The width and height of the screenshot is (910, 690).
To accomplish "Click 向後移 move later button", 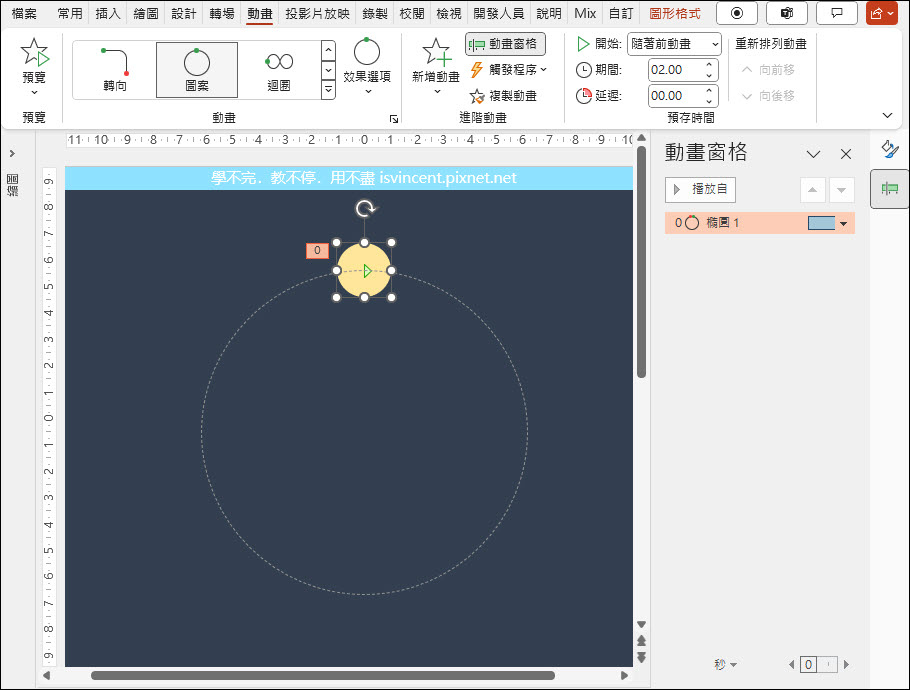I will pos(768,96).
